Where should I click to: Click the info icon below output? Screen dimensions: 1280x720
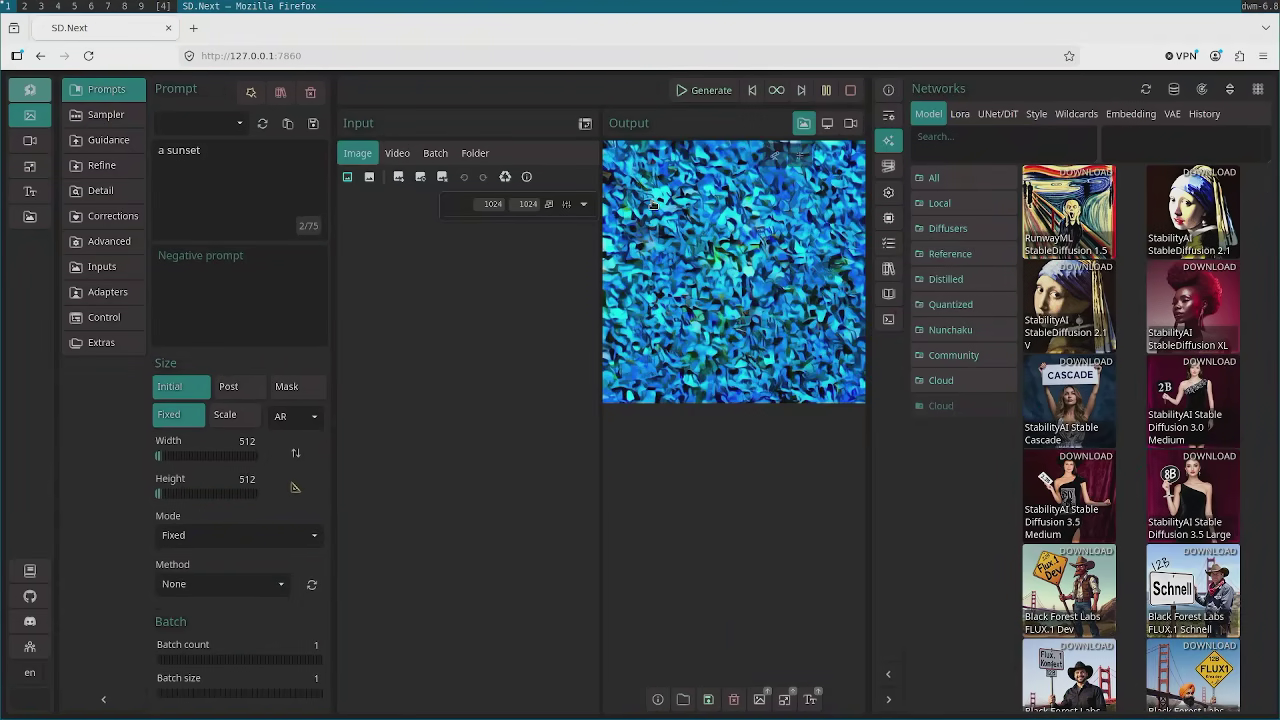658,700
